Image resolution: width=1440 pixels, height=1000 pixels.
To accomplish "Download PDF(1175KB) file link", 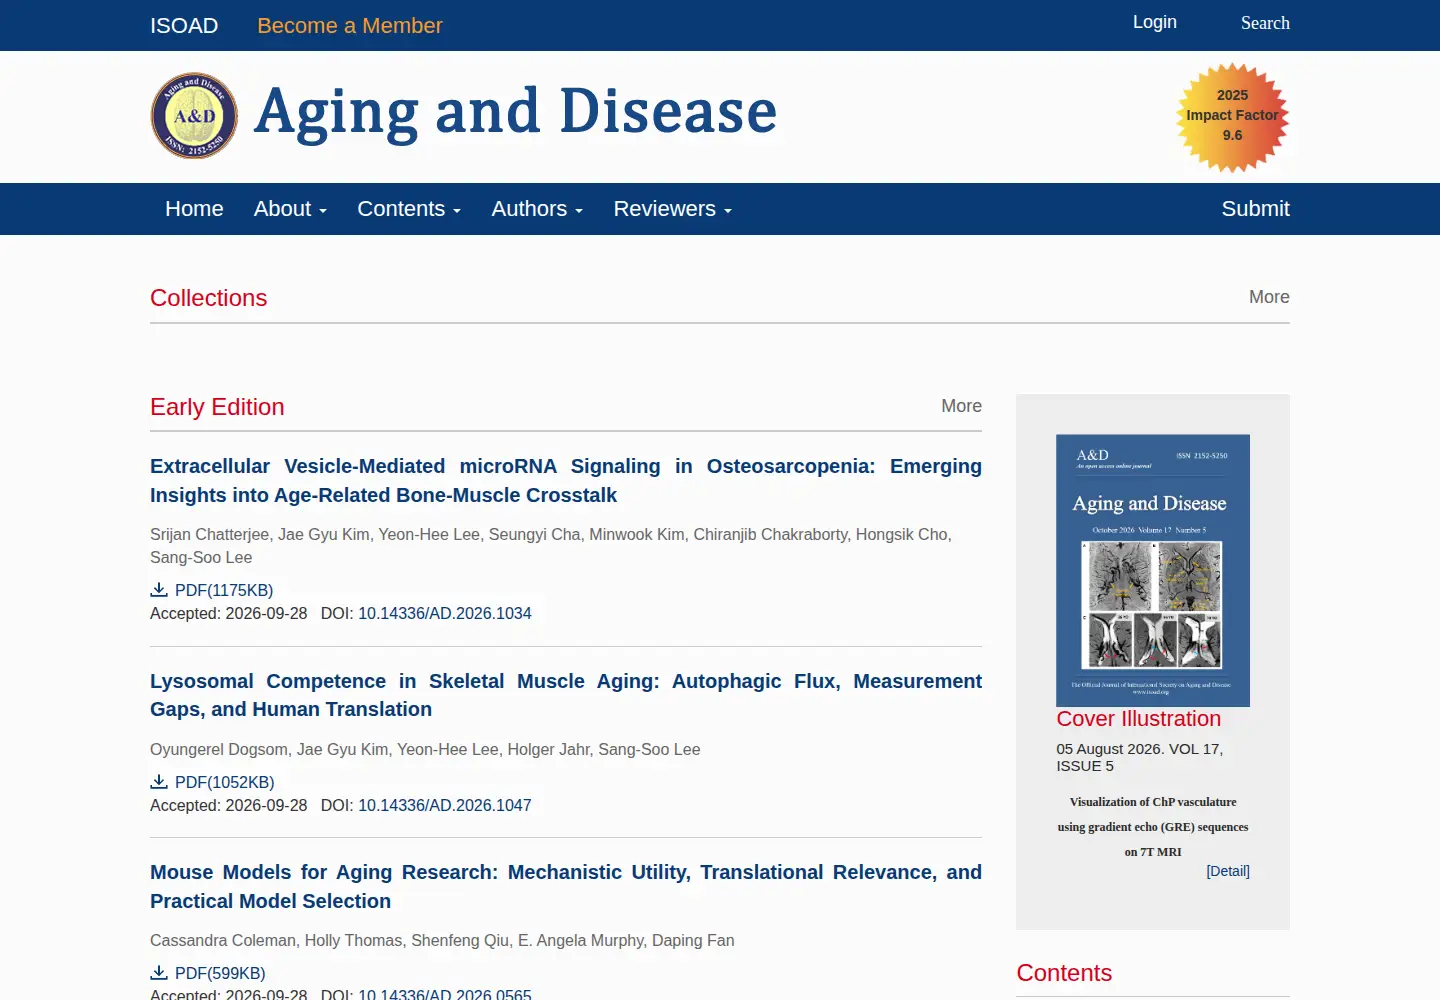I will pos(224,590).
